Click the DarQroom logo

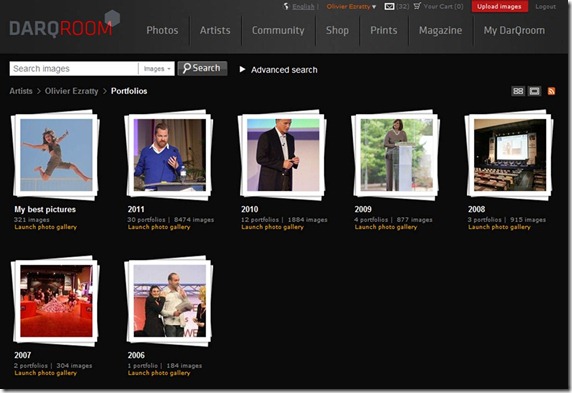point(65,25)
